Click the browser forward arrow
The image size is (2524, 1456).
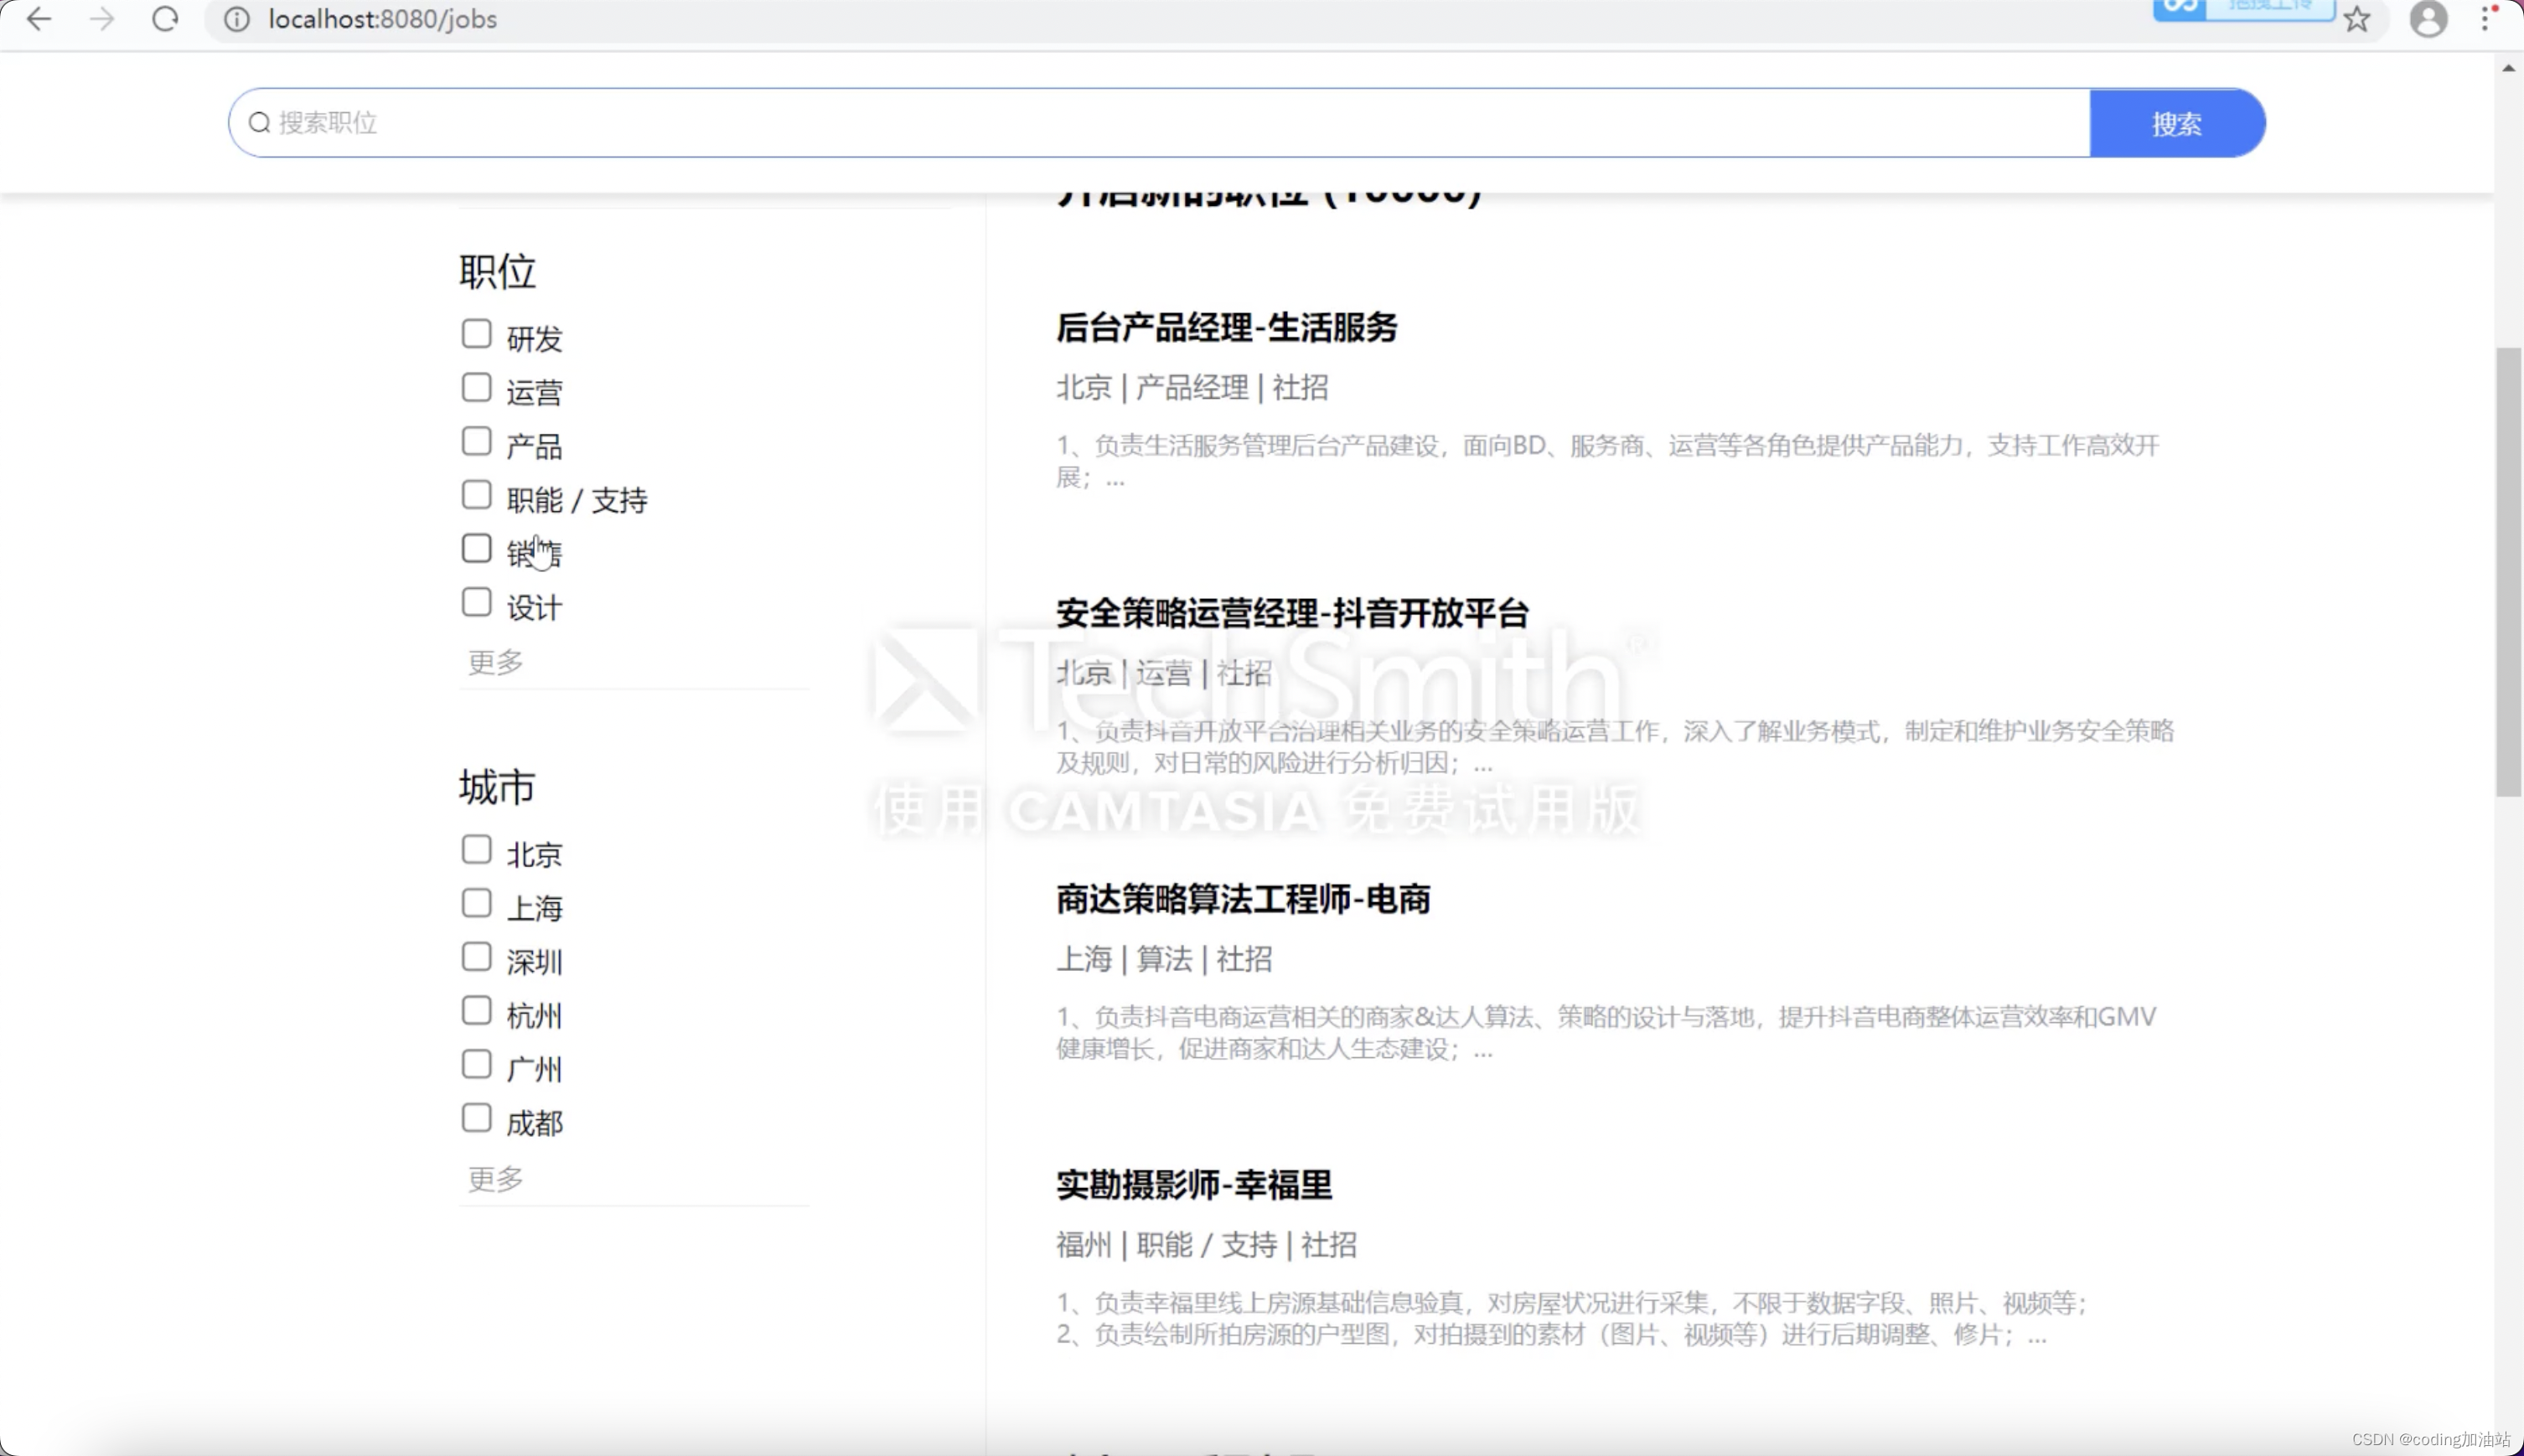click(x=102, y=19)
